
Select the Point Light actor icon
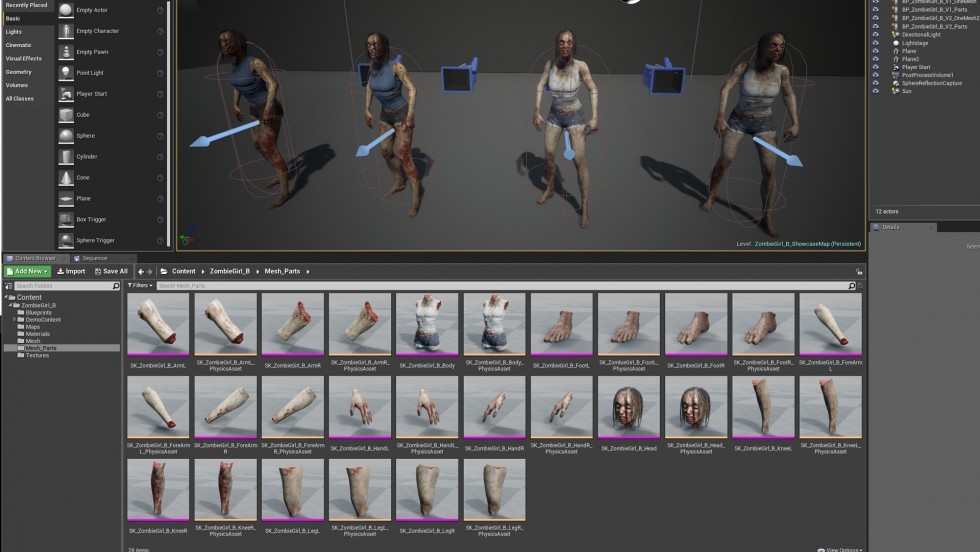tap(65, 73)
